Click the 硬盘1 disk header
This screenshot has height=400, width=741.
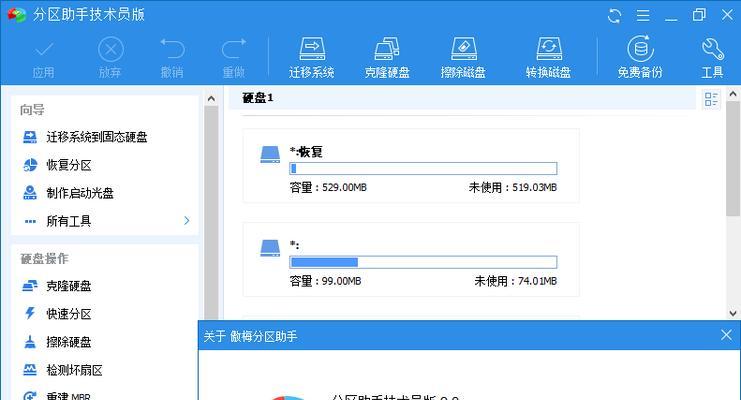(258, 98)
